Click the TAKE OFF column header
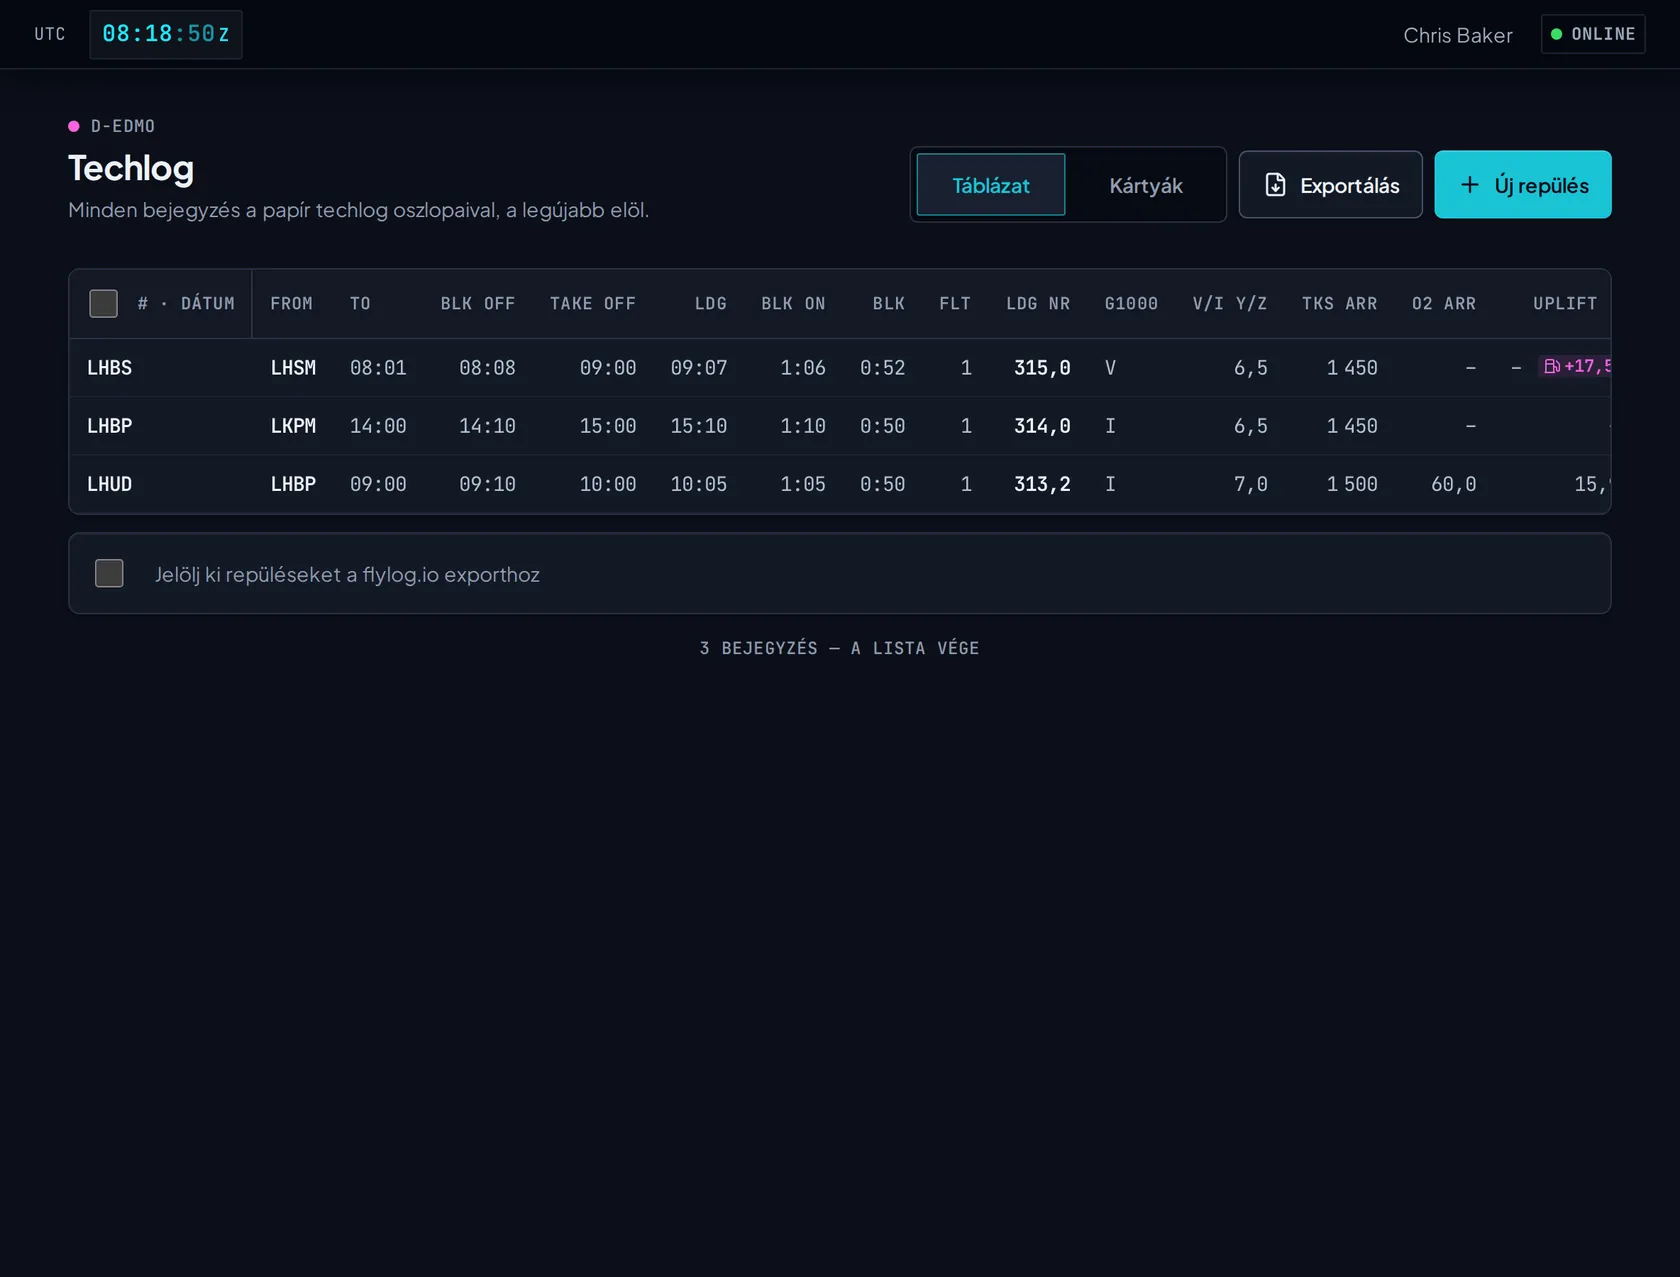Screen dimensions: 1680x1277 click(592, 303)
